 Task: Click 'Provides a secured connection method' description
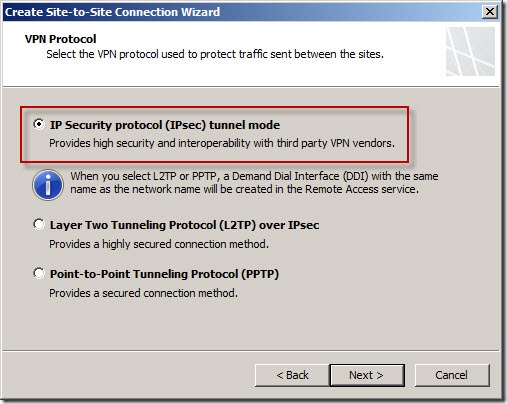pos(143,293)
